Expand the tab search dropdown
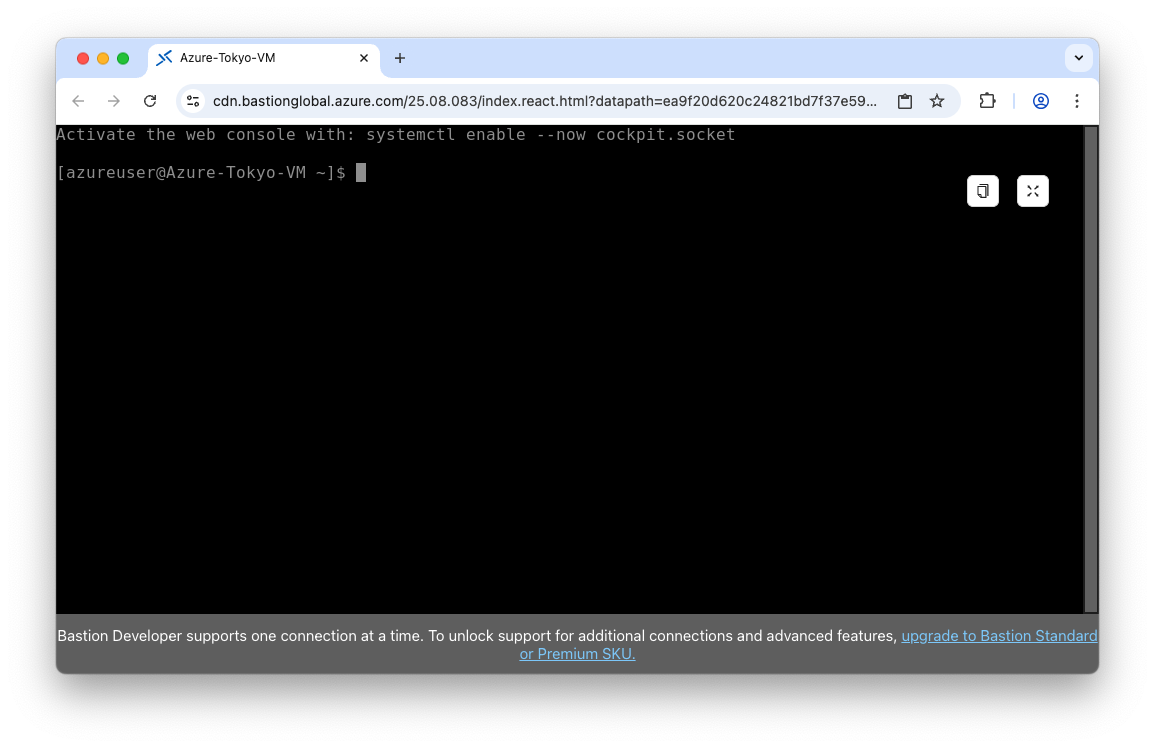1155x748 pixels. (x=1079, y=58)
